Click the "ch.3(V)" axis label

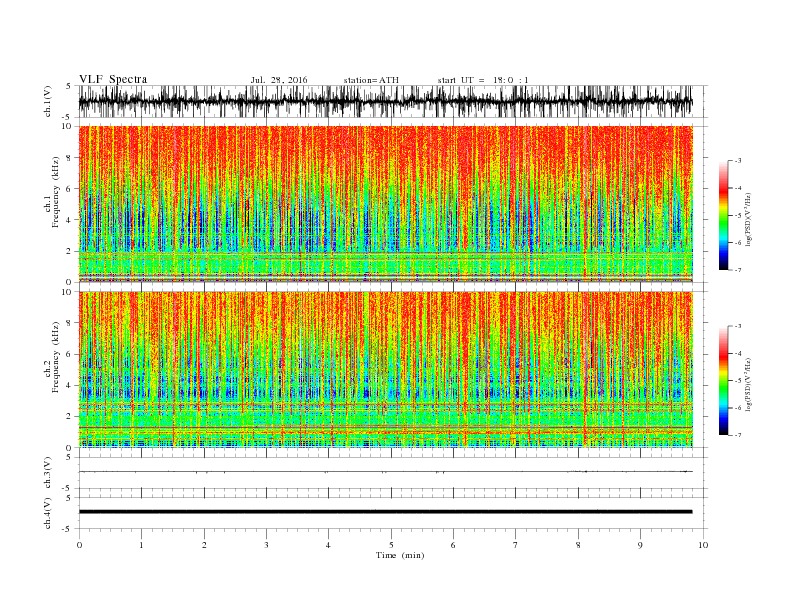pyautogui.click(x=48, y=472)
